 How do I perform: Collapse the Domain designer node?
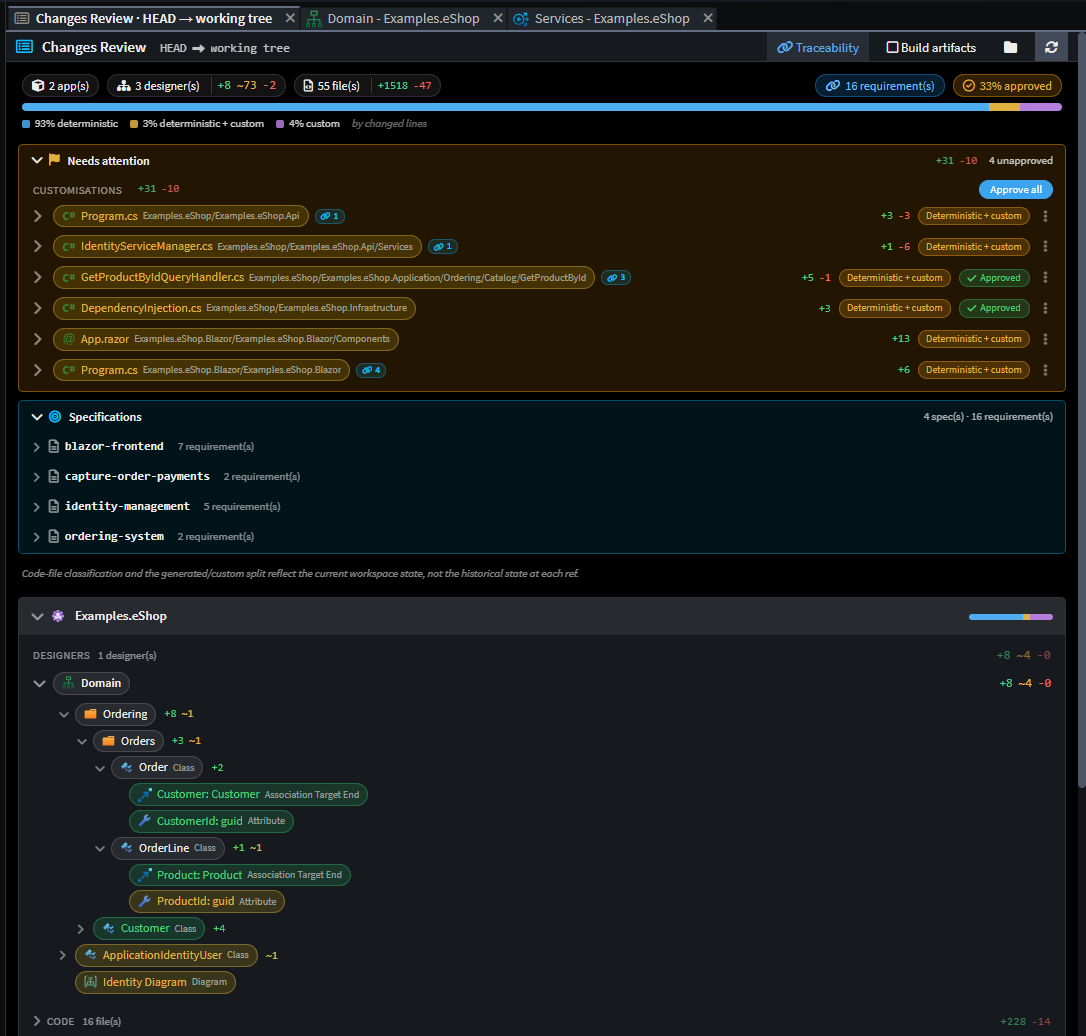tap(39, 684)
